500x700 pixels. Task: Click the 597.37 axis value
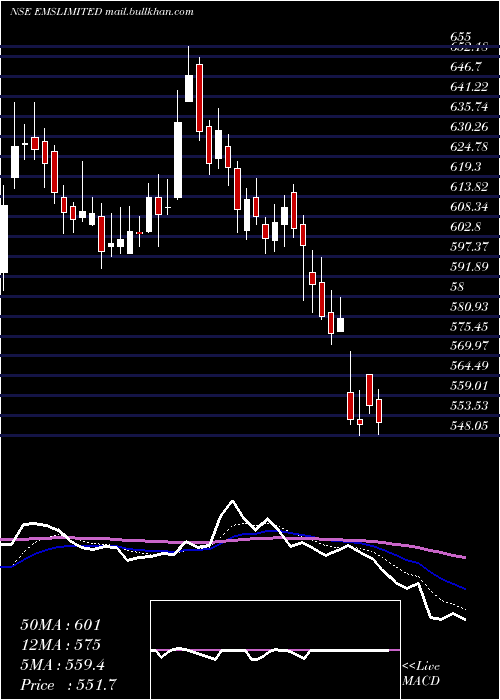pos(469,246)
